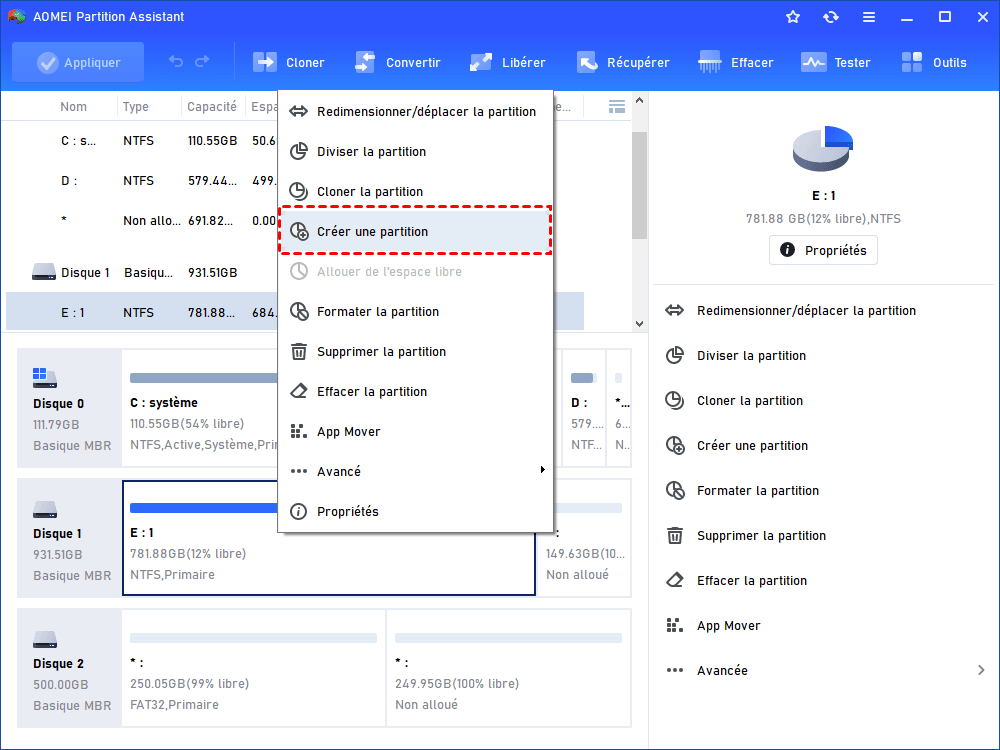Click the E : 1 pie chart icon
The width and height of the screenshot is (1000, 750).
point(823,149)
